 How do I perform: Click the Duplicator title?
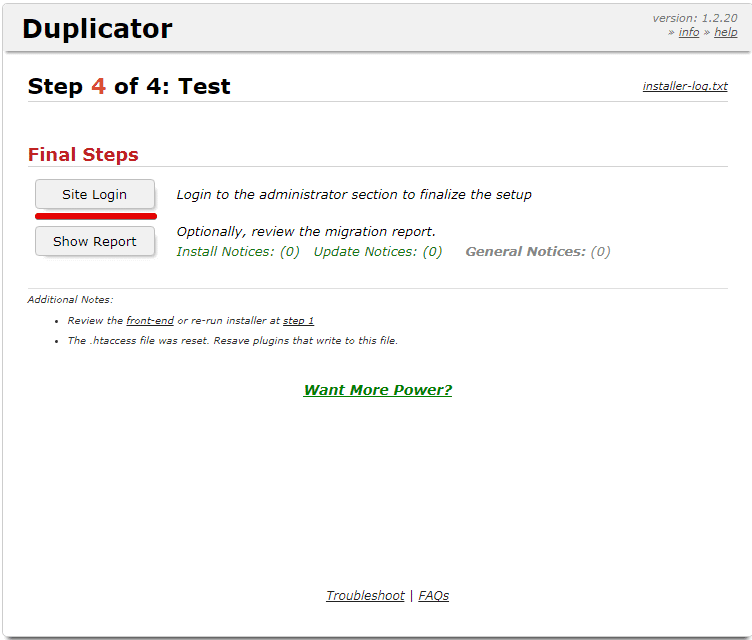pyautogui.click(x=97, y=29)
